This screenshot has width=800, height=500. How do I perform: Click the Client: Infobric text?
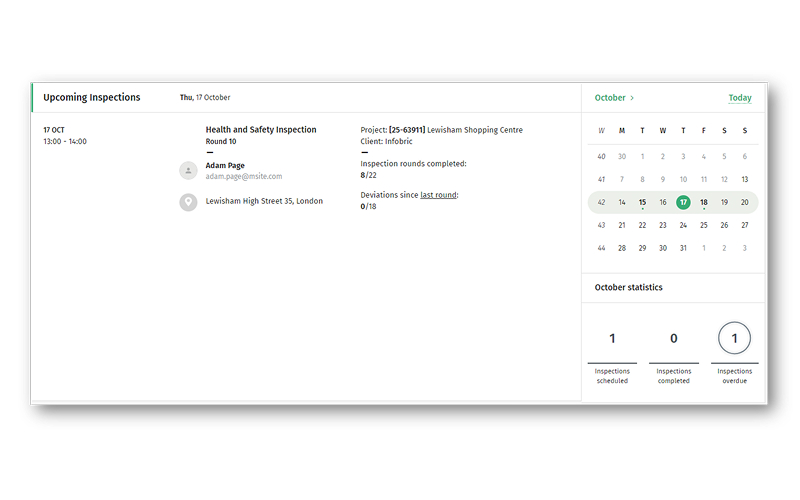pos(386,141)
